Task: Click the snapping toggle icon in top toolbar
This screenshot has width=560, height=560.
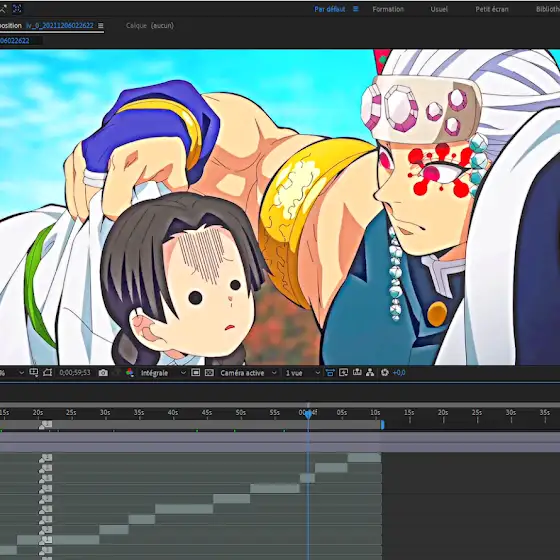Action: point(17,9)
